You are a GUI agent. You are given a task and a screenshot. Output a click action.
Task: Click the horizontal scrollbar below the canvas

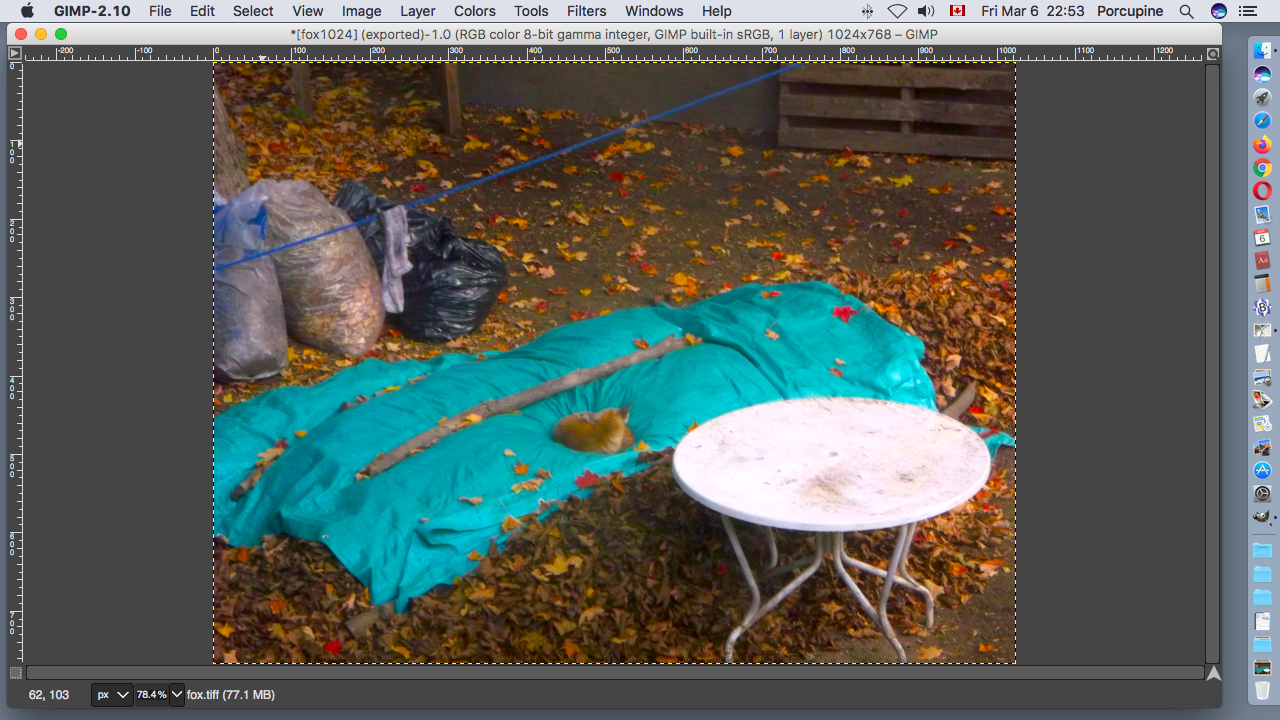(x=615, y=673)
